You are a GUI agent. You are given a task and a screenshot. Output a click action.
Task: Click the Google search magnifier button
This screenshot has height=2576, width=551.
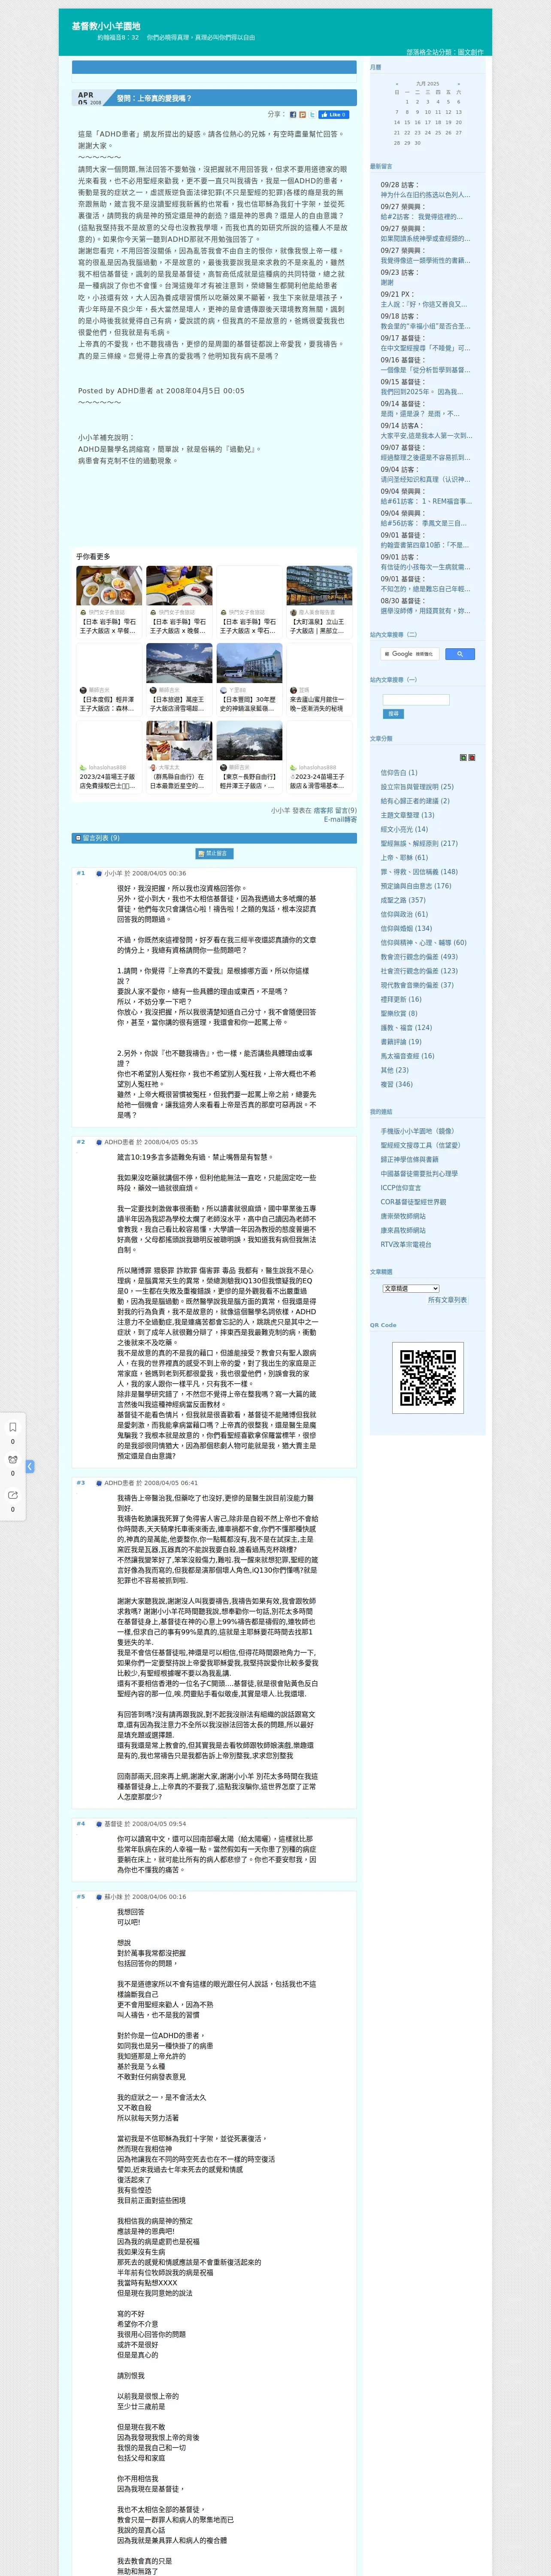click(459, 654)
